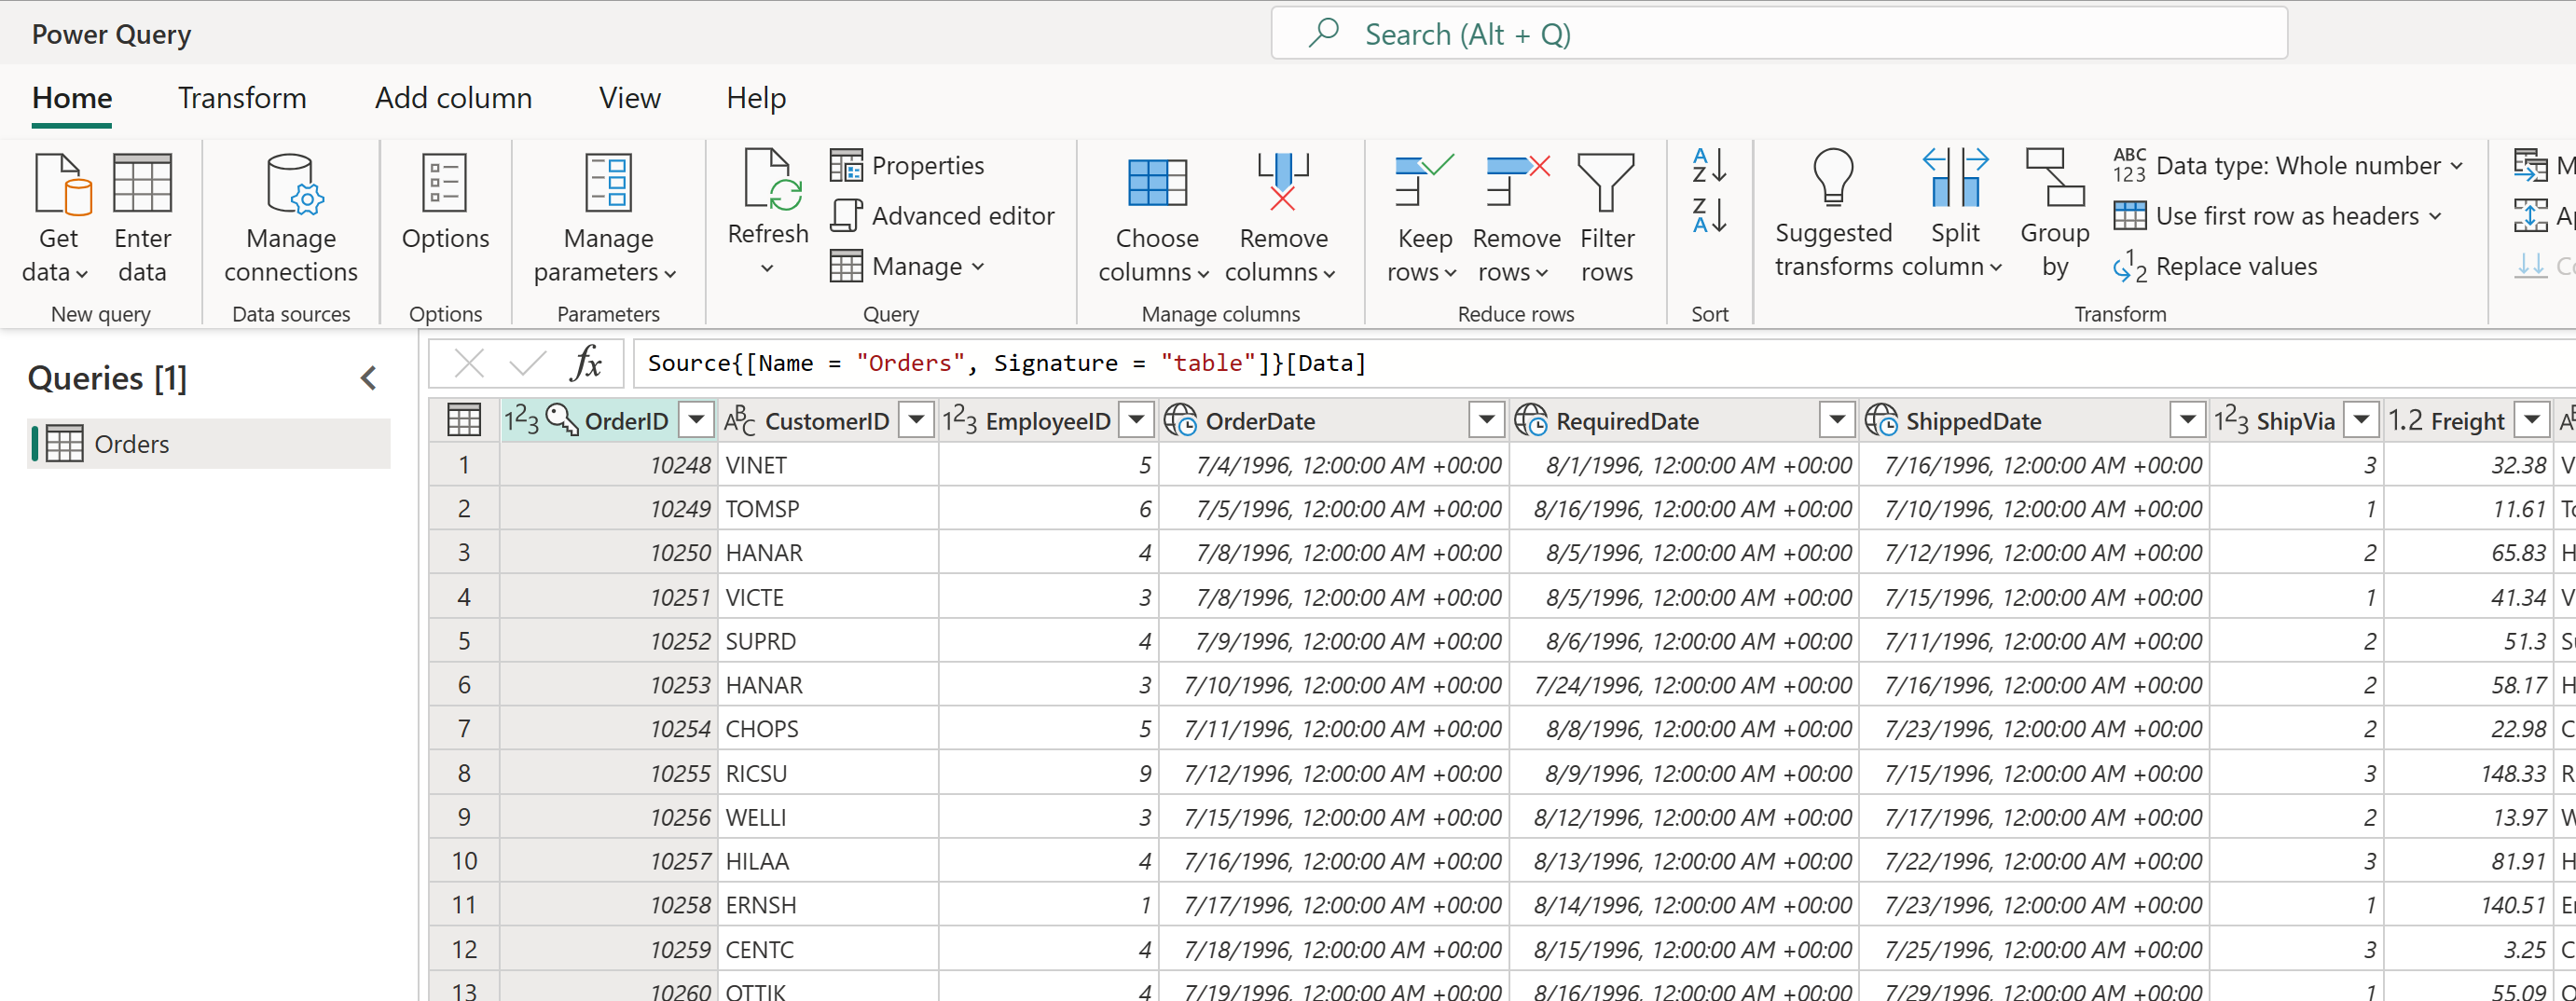Collapse the Queries pane

coord(369,378)
